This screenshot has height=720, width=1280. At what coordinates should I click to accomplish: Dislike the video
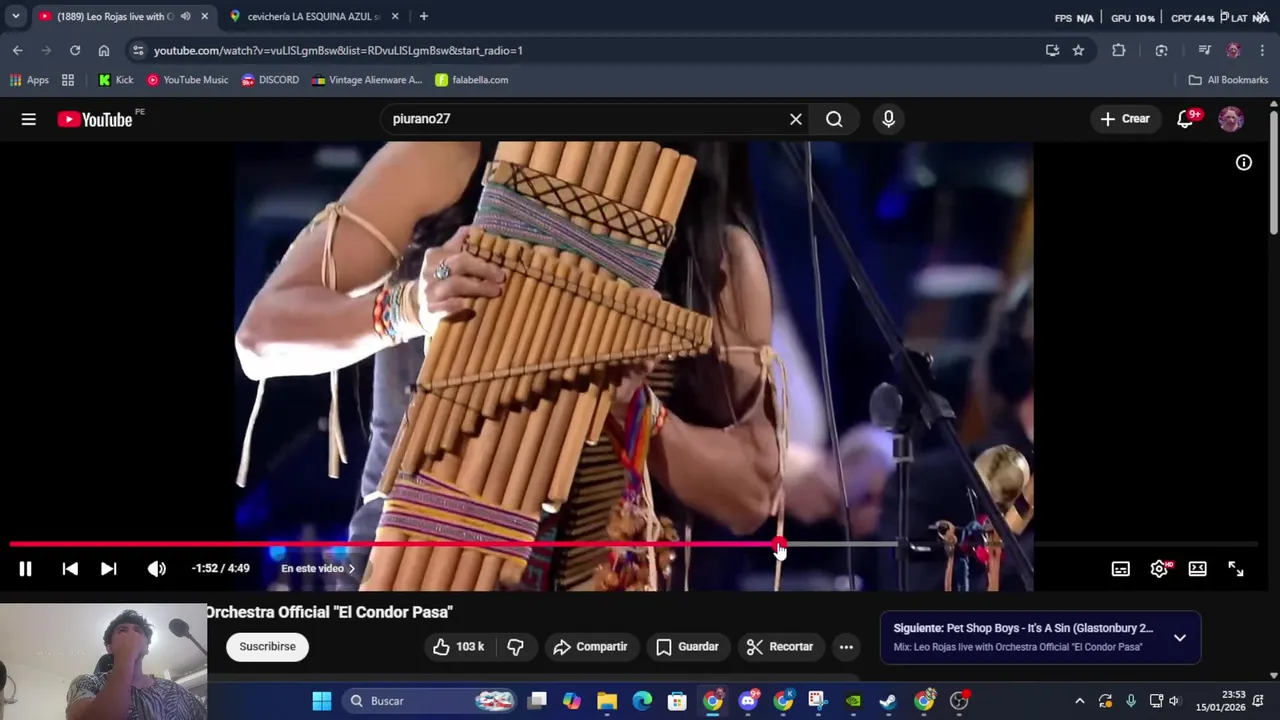515,647
